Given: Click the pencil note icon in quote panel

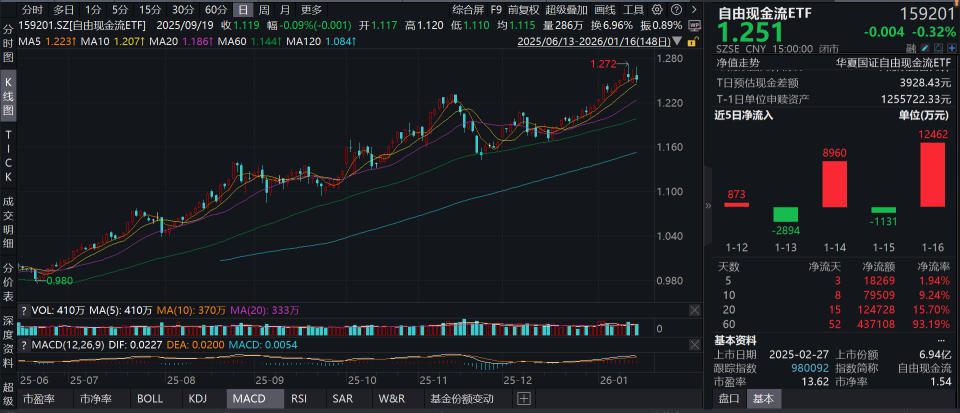Looking at the screenshot, I should click(x=923, y=49).
